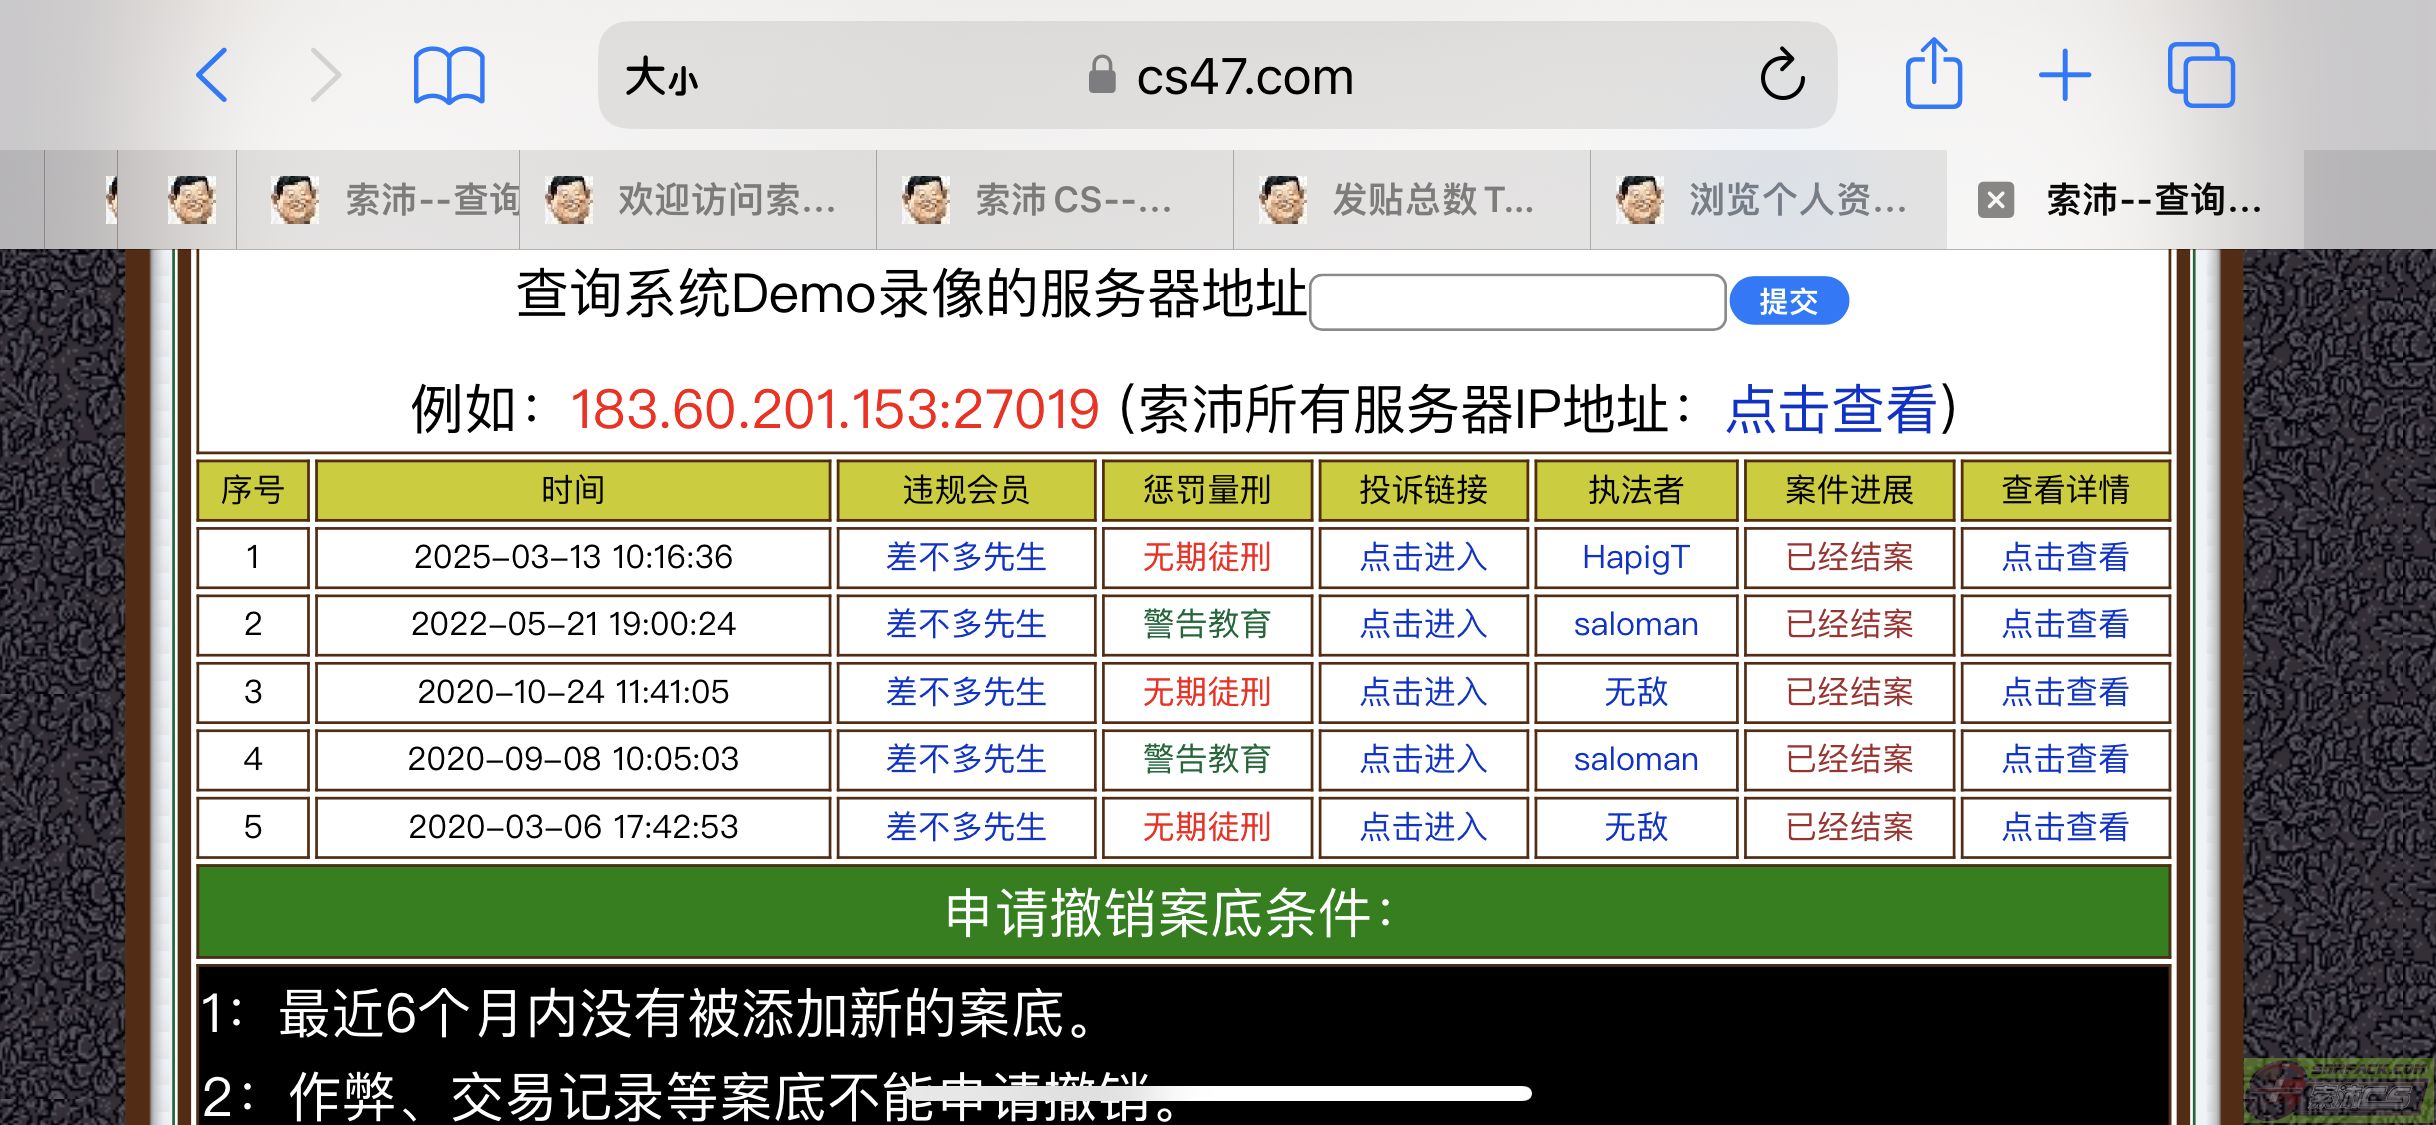View details 点击查看 for case row 5

point(2065,827)
